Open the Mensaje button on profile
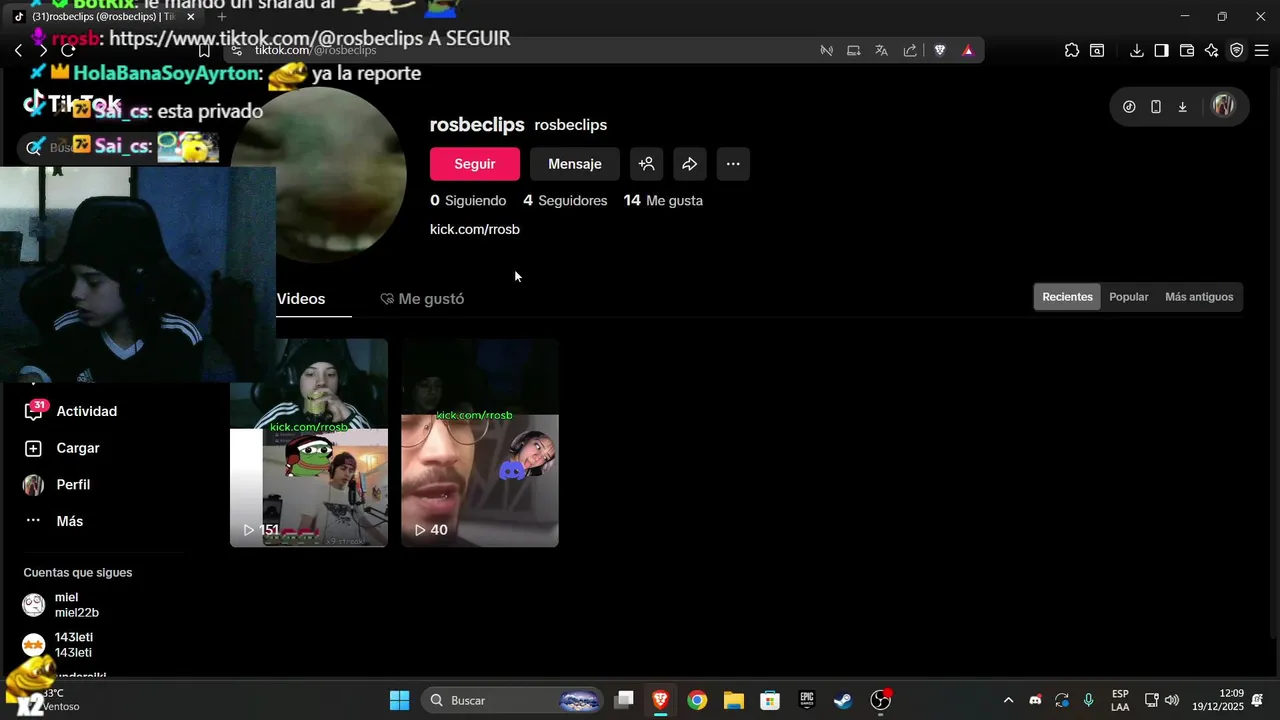 click(x=575, y=164)
